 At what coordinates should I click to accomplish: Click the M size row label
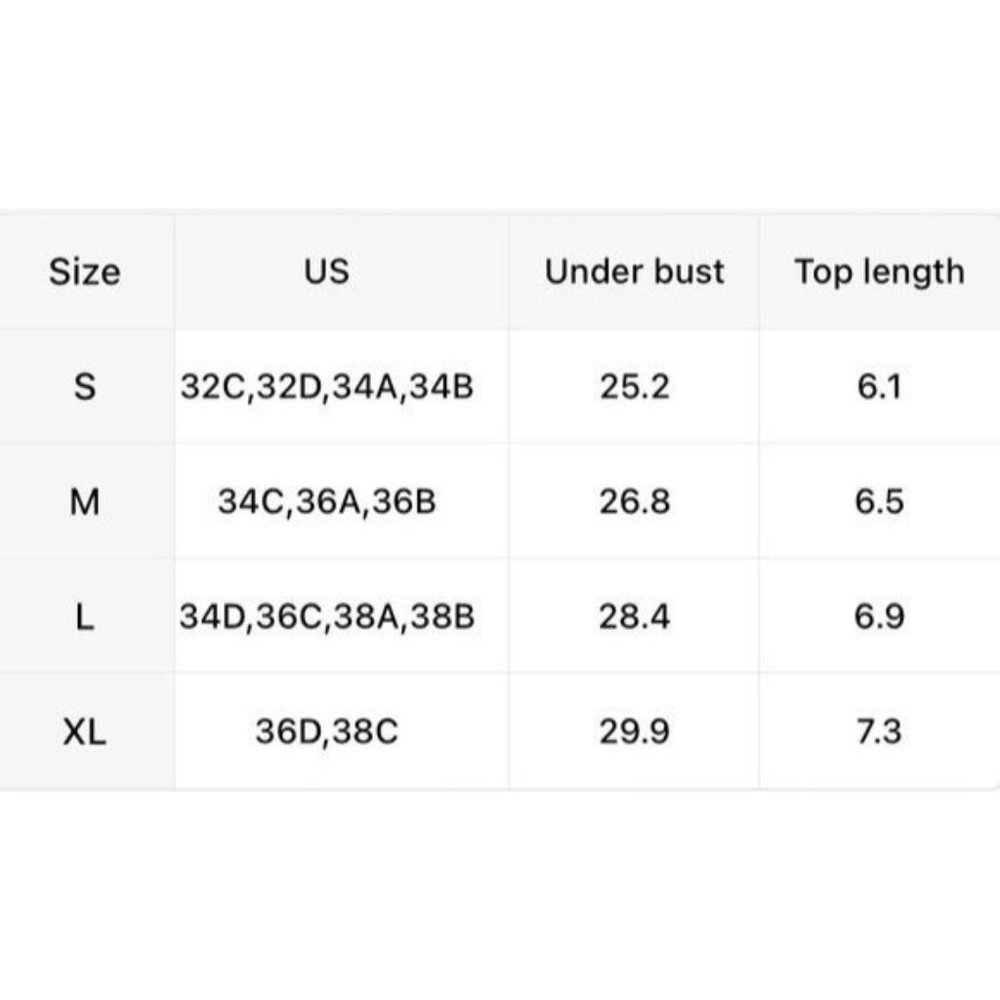[x=85, y=501]
